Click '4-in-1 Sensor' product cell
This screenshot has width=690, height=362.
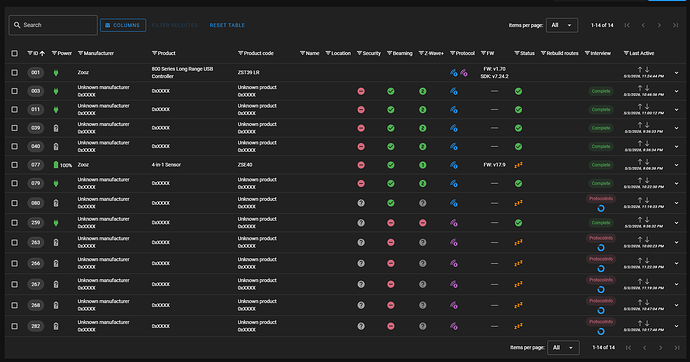tap(166, 165)
